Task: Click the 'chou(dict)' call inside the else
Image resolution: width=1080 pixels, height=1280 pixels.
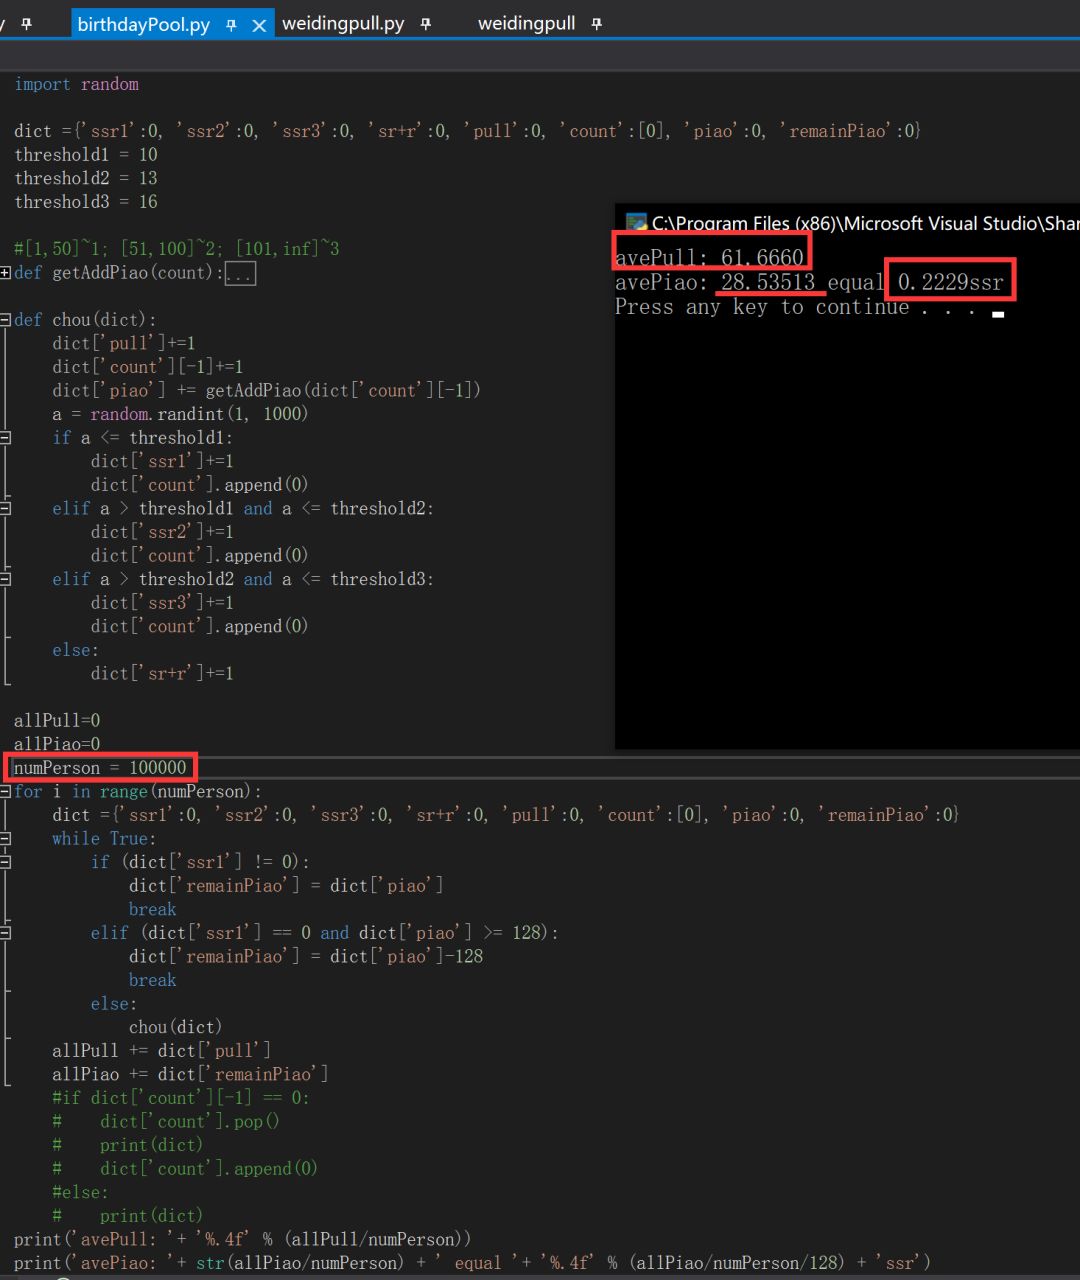Action: [x=176, y=1027]
